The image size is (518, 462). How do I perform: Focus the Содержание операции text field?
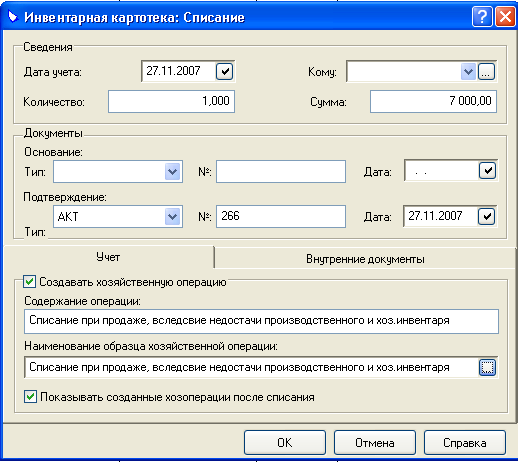261,321
